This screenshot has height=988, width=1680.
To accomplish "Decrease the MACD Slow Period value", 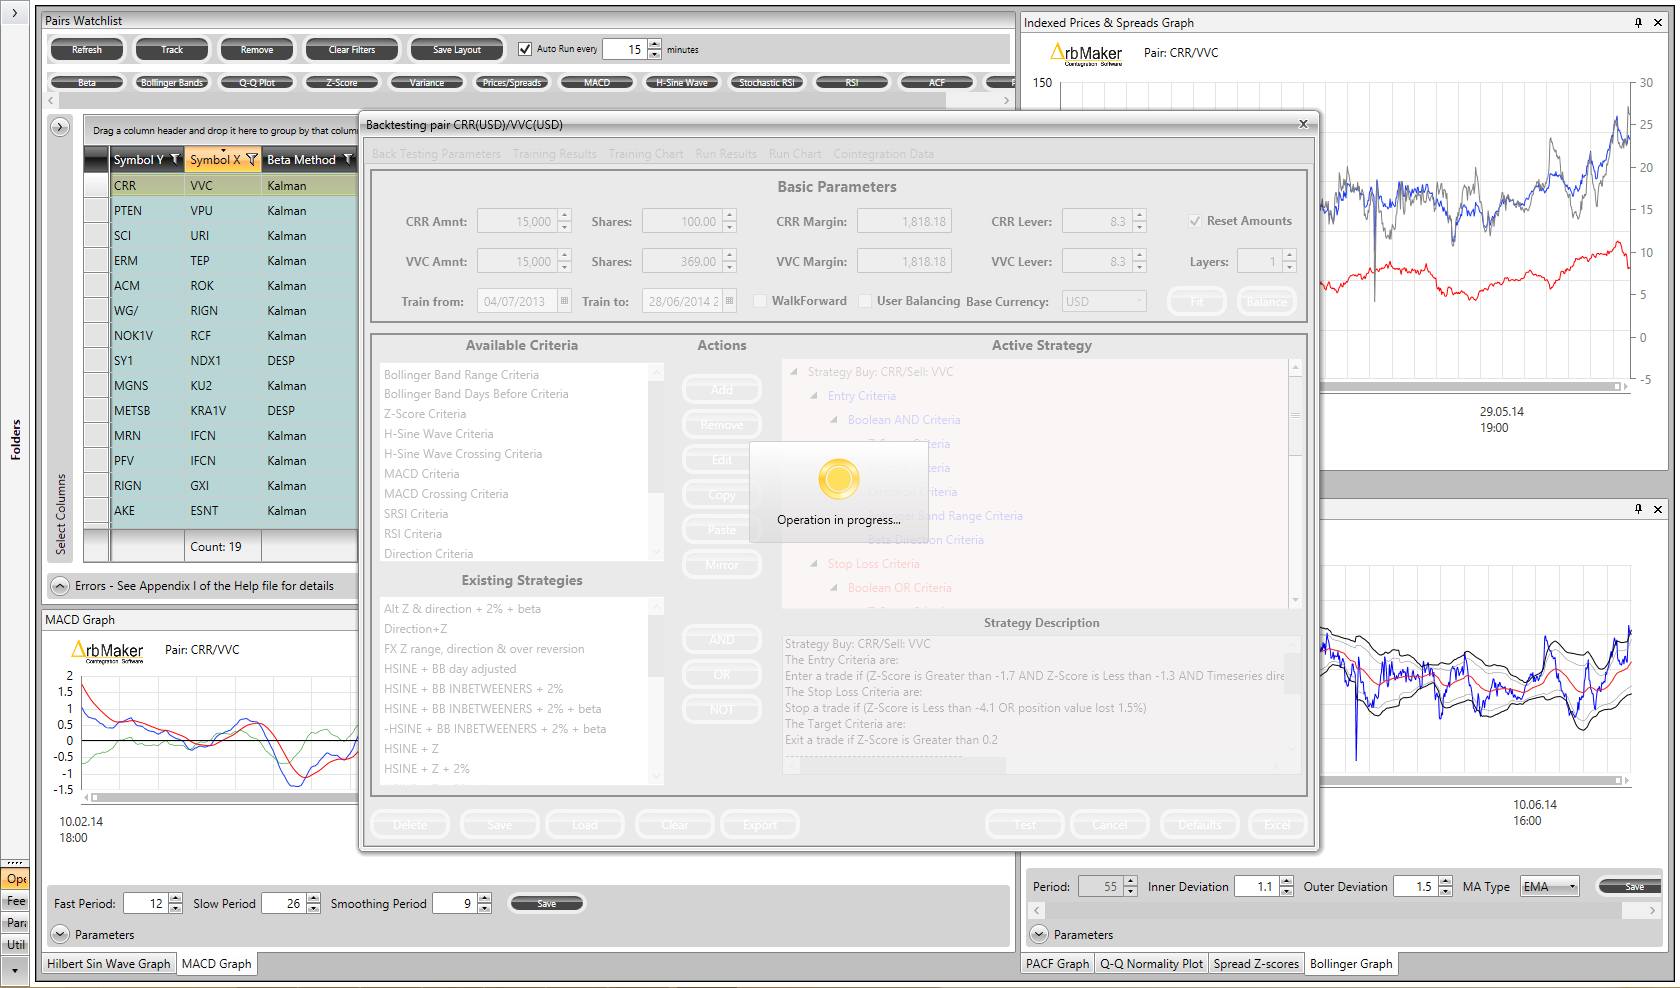I will point(313,908).
